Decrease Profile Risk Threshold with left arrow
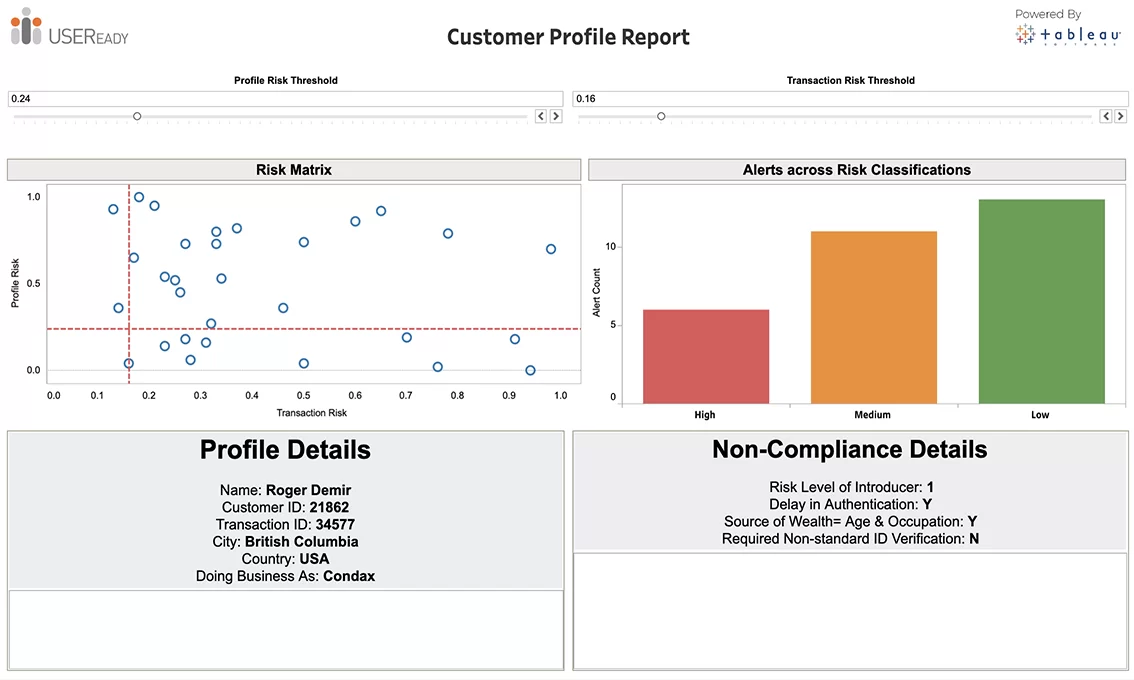Screen dimensions: 1134x680 540,116
